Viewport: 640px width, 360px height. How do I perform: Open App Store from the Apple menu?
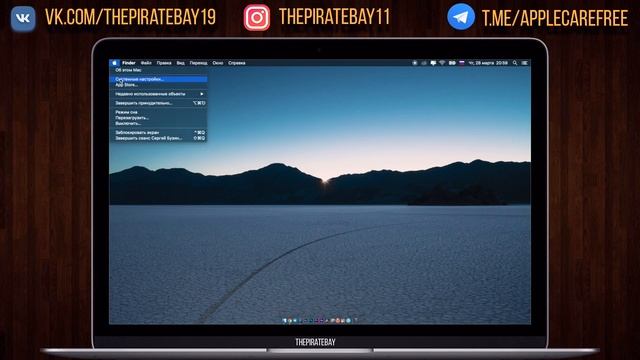click(158, 85)
